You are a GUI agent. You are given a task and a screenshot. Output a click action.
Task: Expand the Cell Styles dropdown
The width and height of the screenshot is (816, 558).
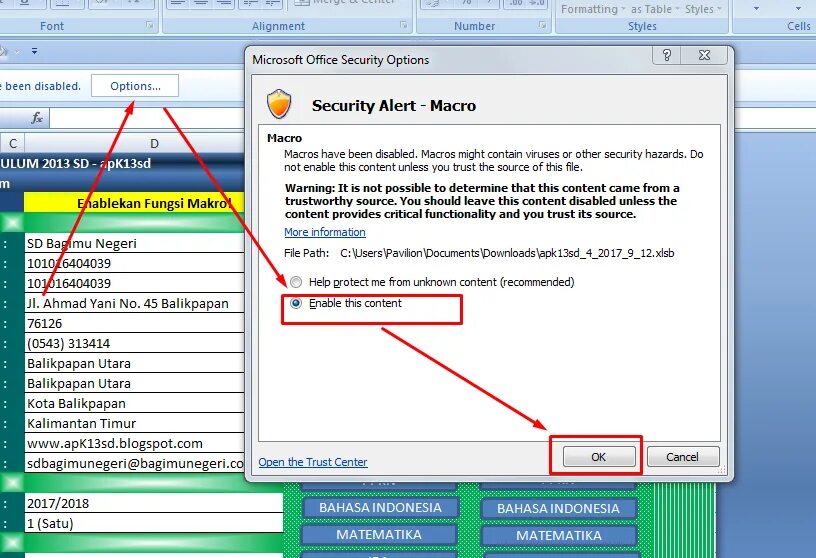click(719, 9)
